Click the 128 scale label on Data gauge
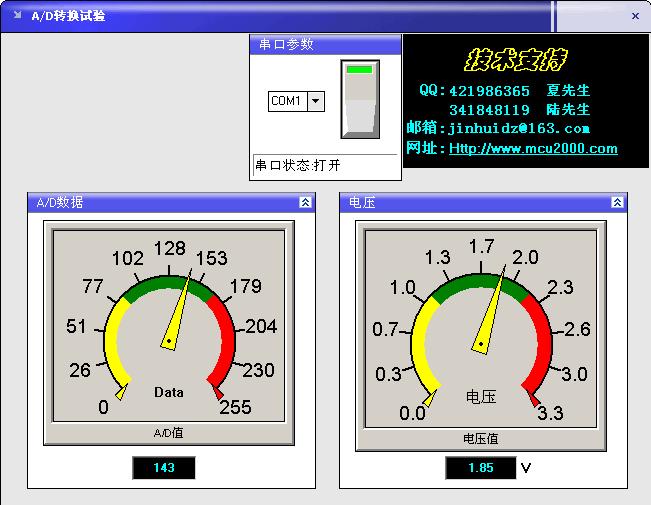651x505 pixels. coord(169,248)
